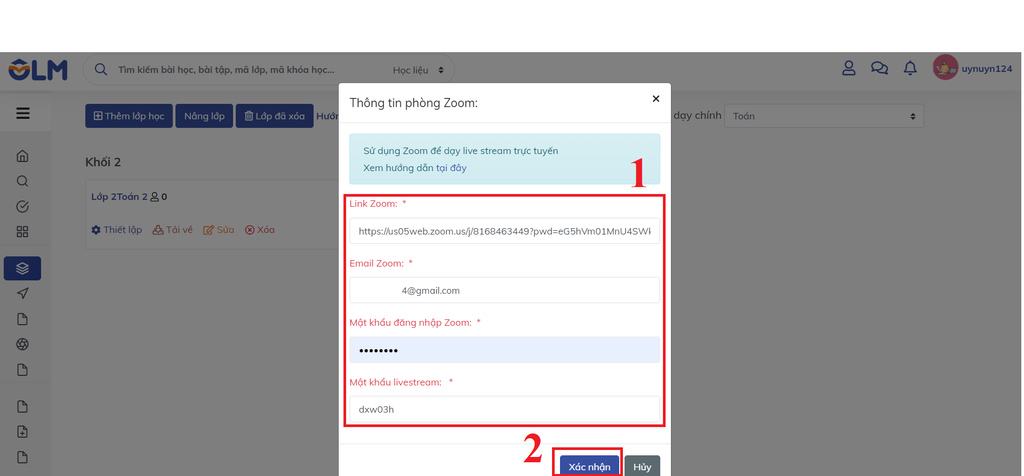Close the Thông tin phòng Zoom dialog
Screen dimensions: 1024x476
tap(656, 99)
